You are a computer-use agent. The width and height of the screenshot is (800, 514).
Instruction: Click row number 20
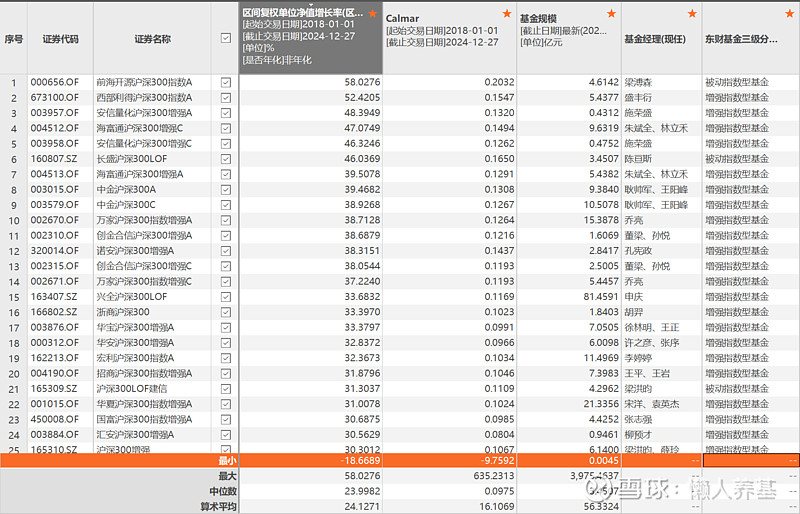pos(14,374)
